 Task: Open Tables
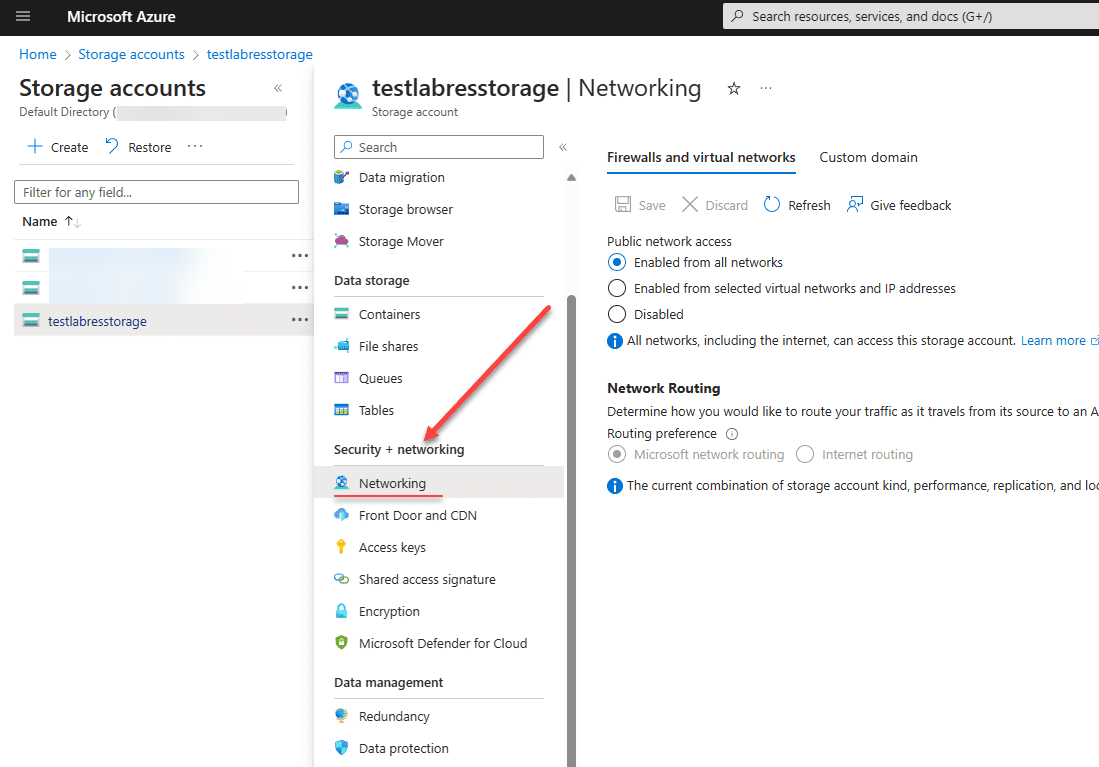tap(376, 410)
